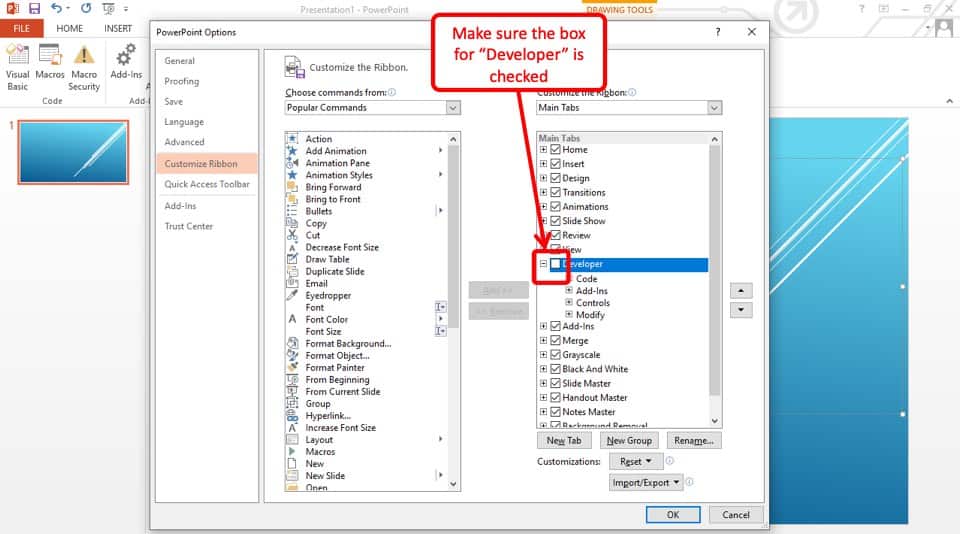Click the OK button
The height and width of the screenshot is (534, 960).
click(673, 515)
